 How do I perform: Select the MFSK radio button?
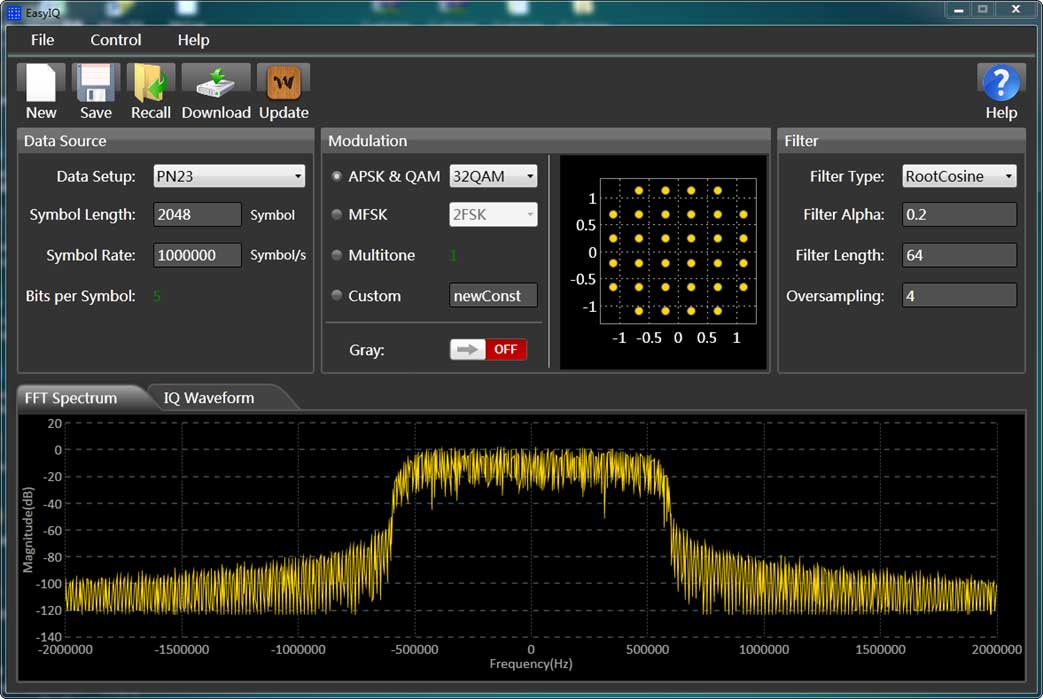(337, 215)
